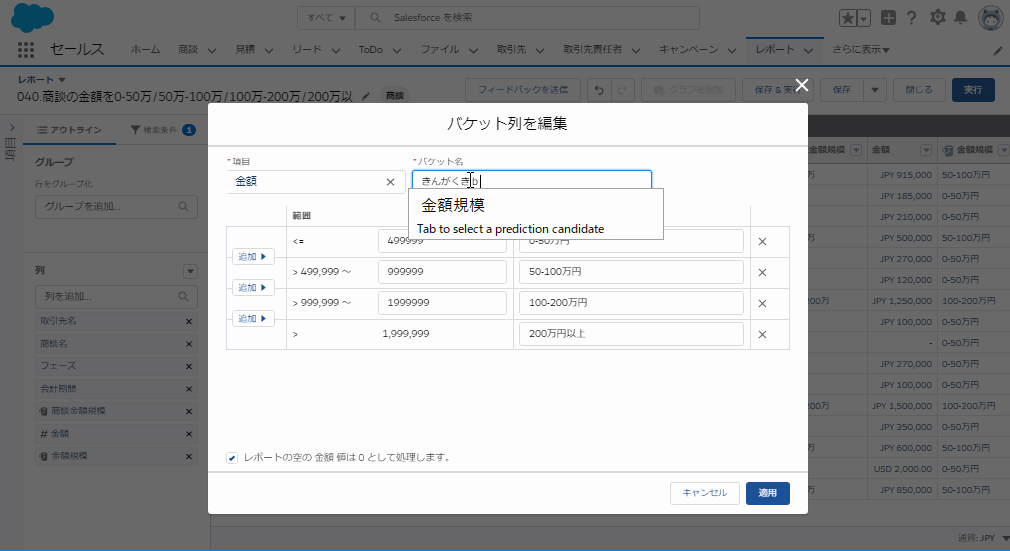The height and width of the screenshot is (551, 1010).
Task: Click the 列を追加 search field
Action: (x=117, y=296)
